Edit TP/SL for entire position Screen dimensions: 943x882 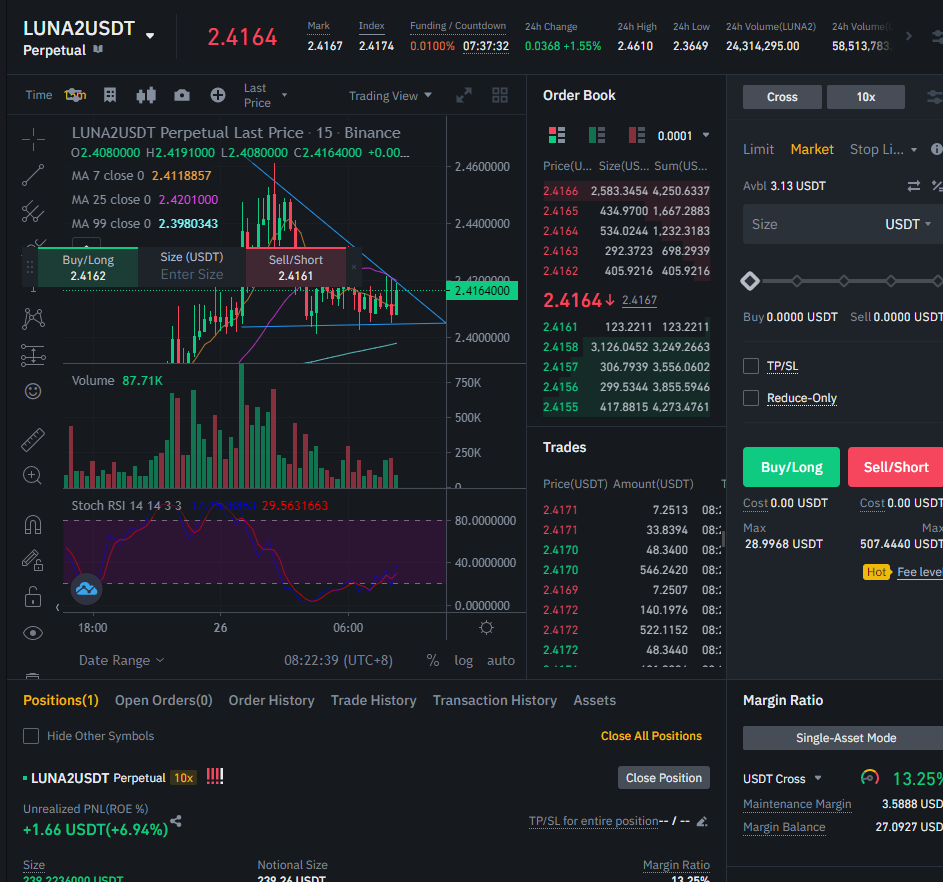pyautogui.click(x=702, y=821)
